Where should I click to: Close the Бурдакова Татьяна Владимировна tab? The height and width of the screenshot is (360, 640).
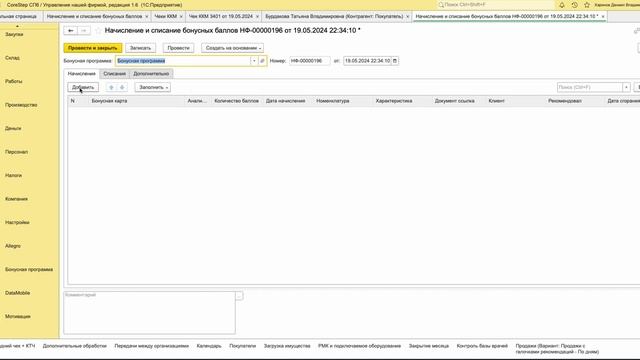point(407,16)
